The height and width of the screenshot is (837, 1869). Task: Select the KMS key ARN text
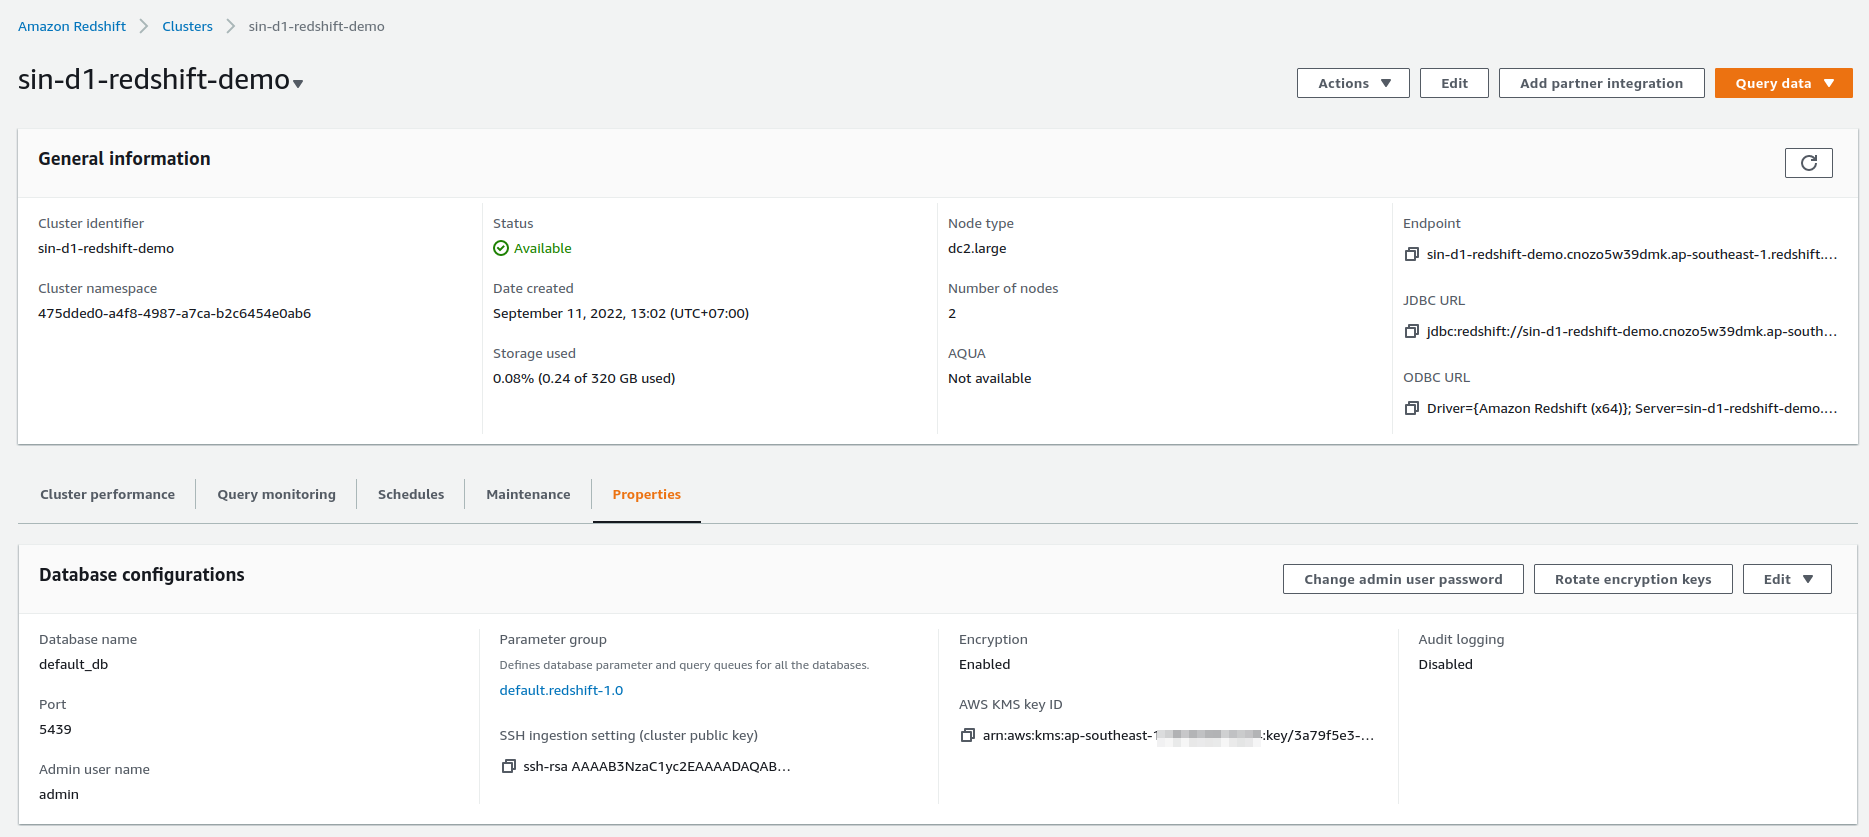pyautogui.click(x=1178, y=735)
